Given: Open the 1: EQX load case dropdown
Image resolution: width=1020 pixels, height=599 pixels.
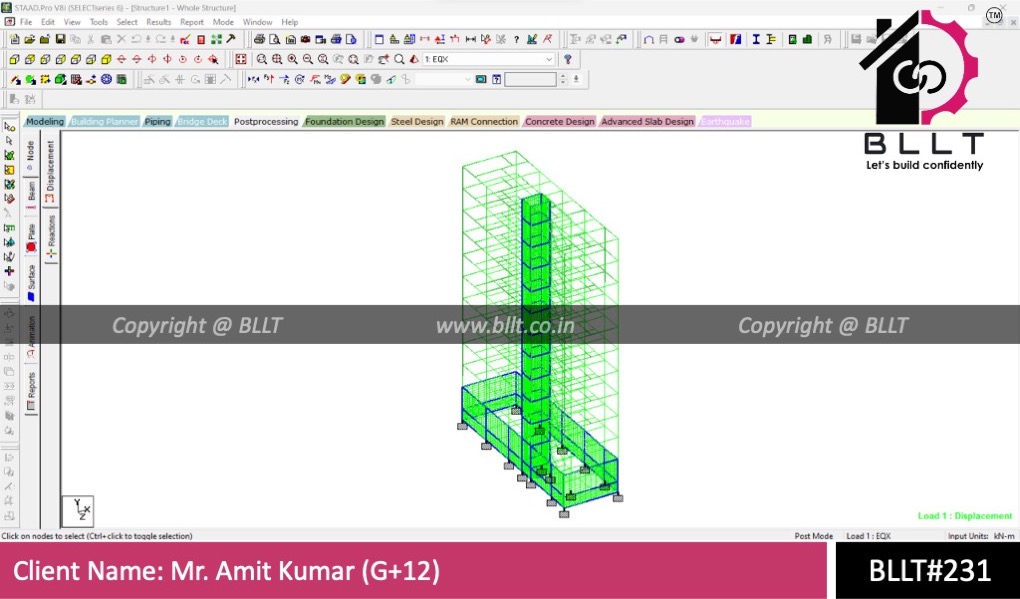Looking at the screenshot, I should pos(489,59).
